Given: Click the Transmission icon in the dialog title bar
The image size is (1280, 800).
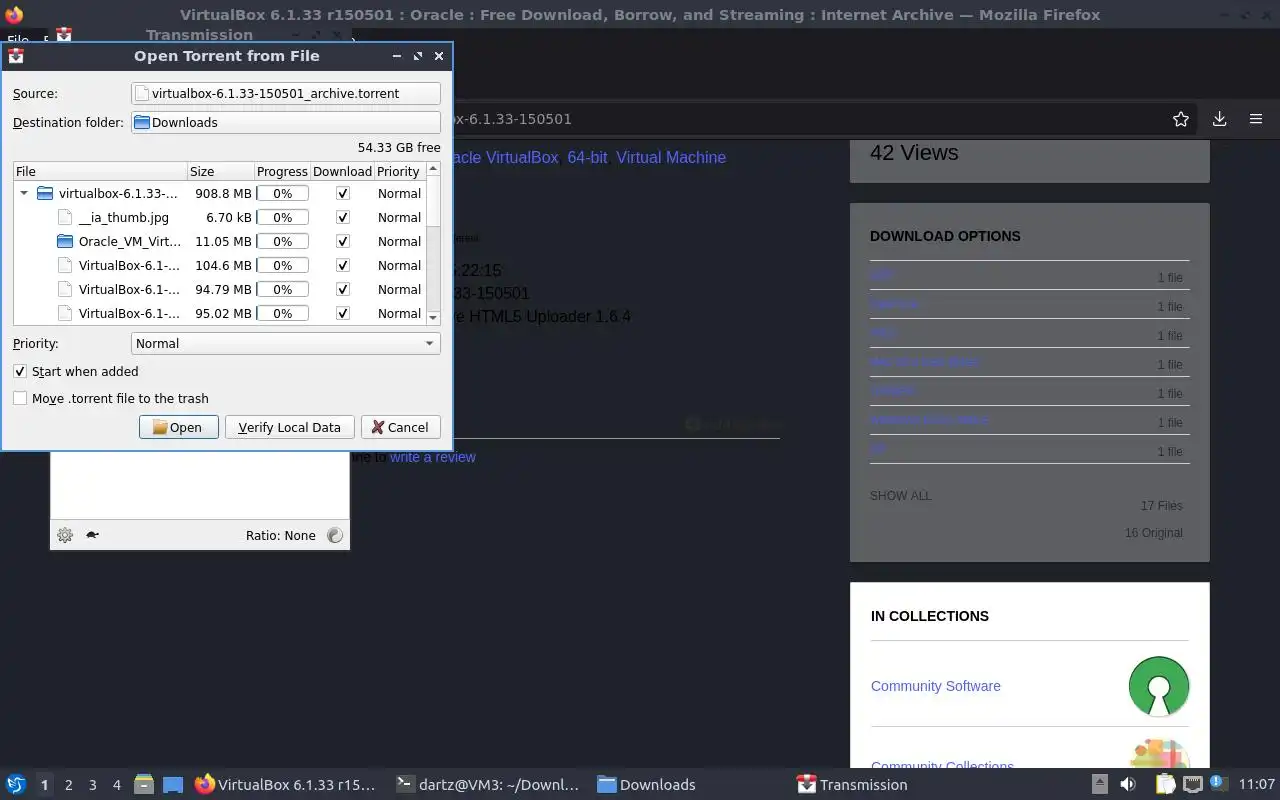Looking at the screenshot, I should pyautogui.click(x=16, y=57).
